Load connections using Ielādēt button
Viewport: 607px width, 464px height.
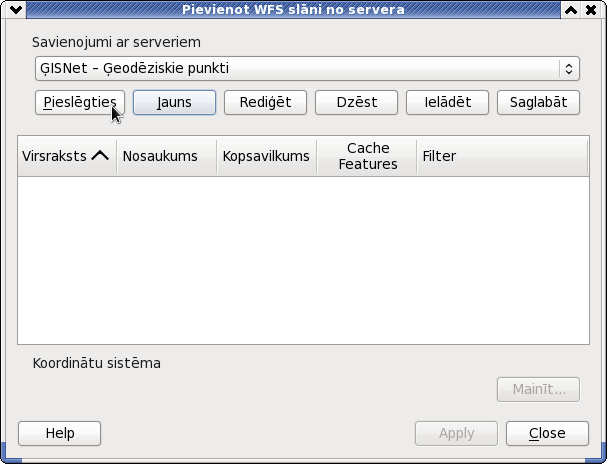pyautogui.click(x=448, y=103)
